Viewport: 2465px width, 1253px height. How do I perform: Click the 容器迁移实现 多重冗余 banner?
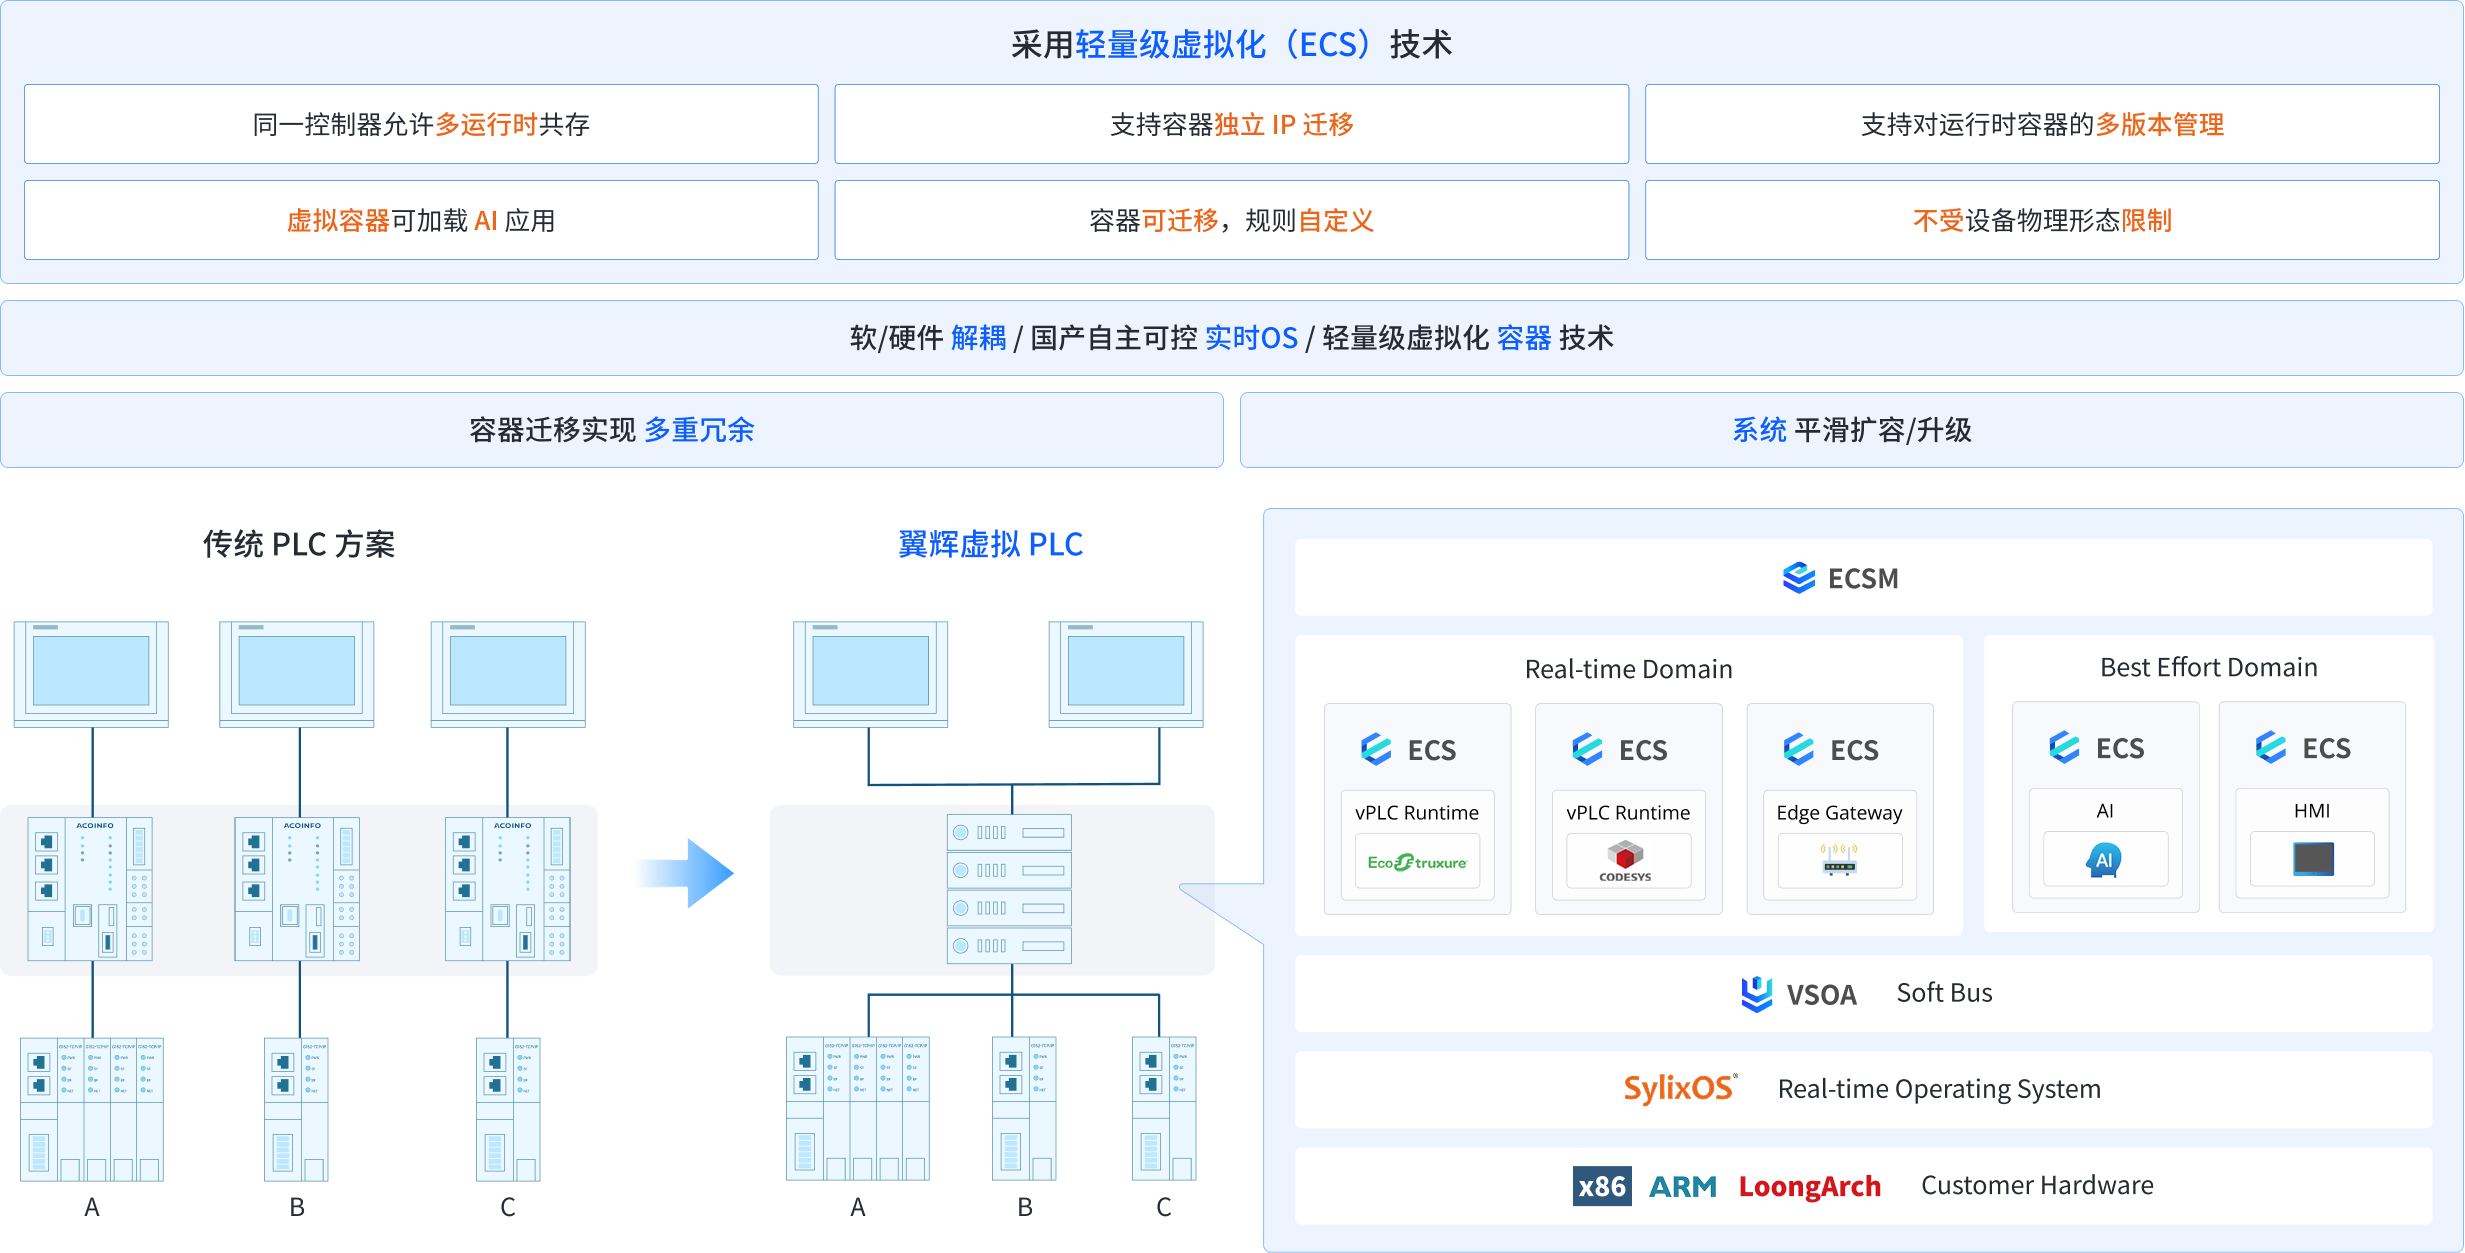click(612, 430)
